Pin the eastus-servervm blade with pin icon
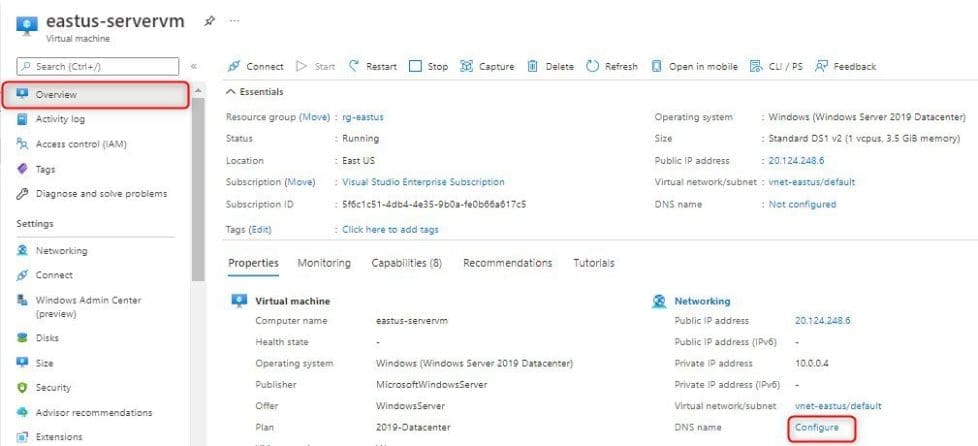Viewport: 978px width, 446px height. click(210, 21)
